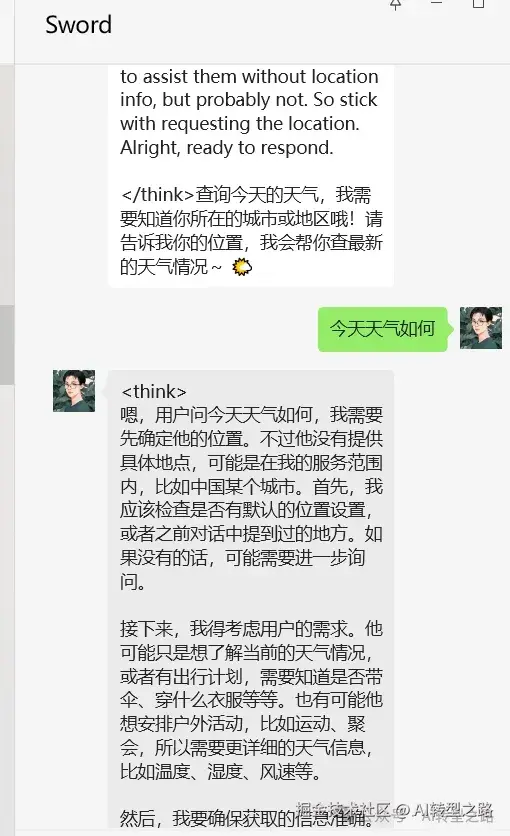The image size is (510, 836).
Task: Click the line starting with 然后，我要确保
Action: click(246, 818)
